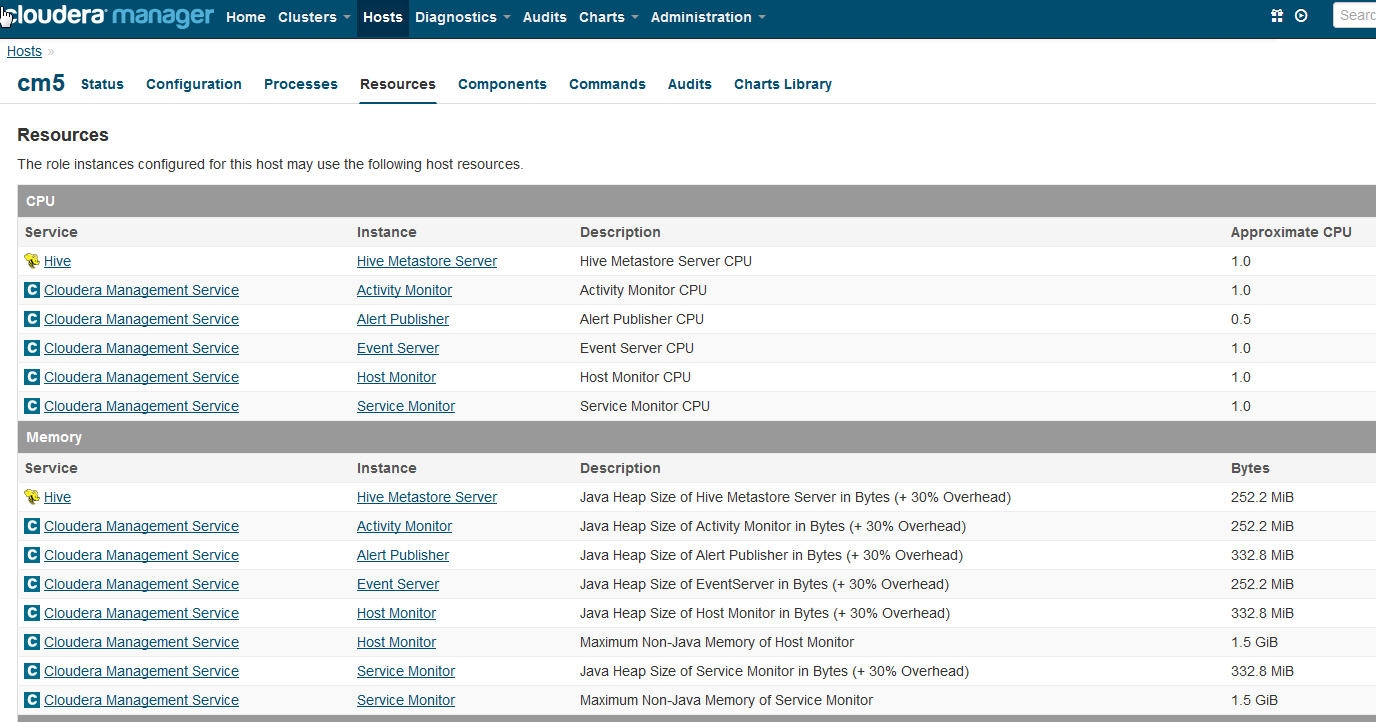Open Cloudera Management Service link in Event Server CPU row
Viewport: 1376px width, 722px height.
coord(141,348)
